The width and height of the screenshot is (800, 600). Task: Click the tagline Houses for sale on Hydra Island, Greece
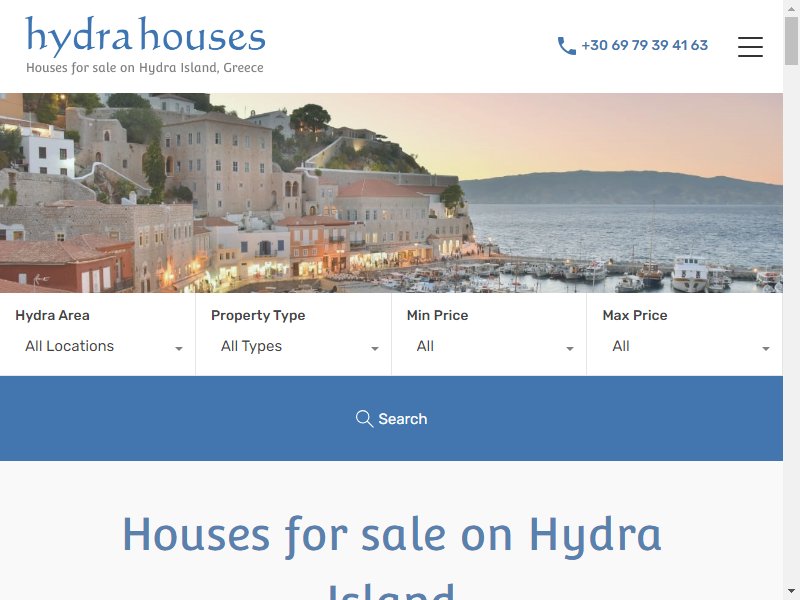click(x=145, y=68)
